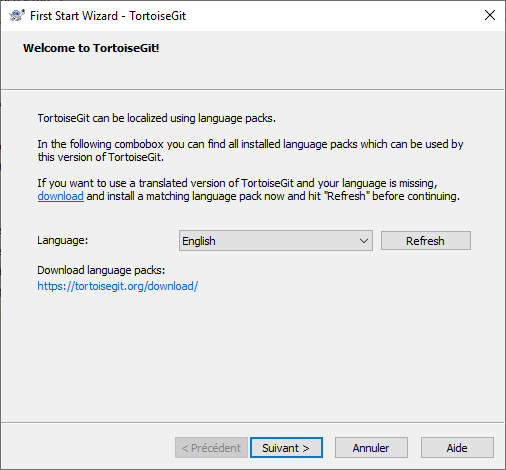The image size is (506, 470).
Task: Visit the tortoisegit.org/download URL link
Action: click(x=118, y=286)
